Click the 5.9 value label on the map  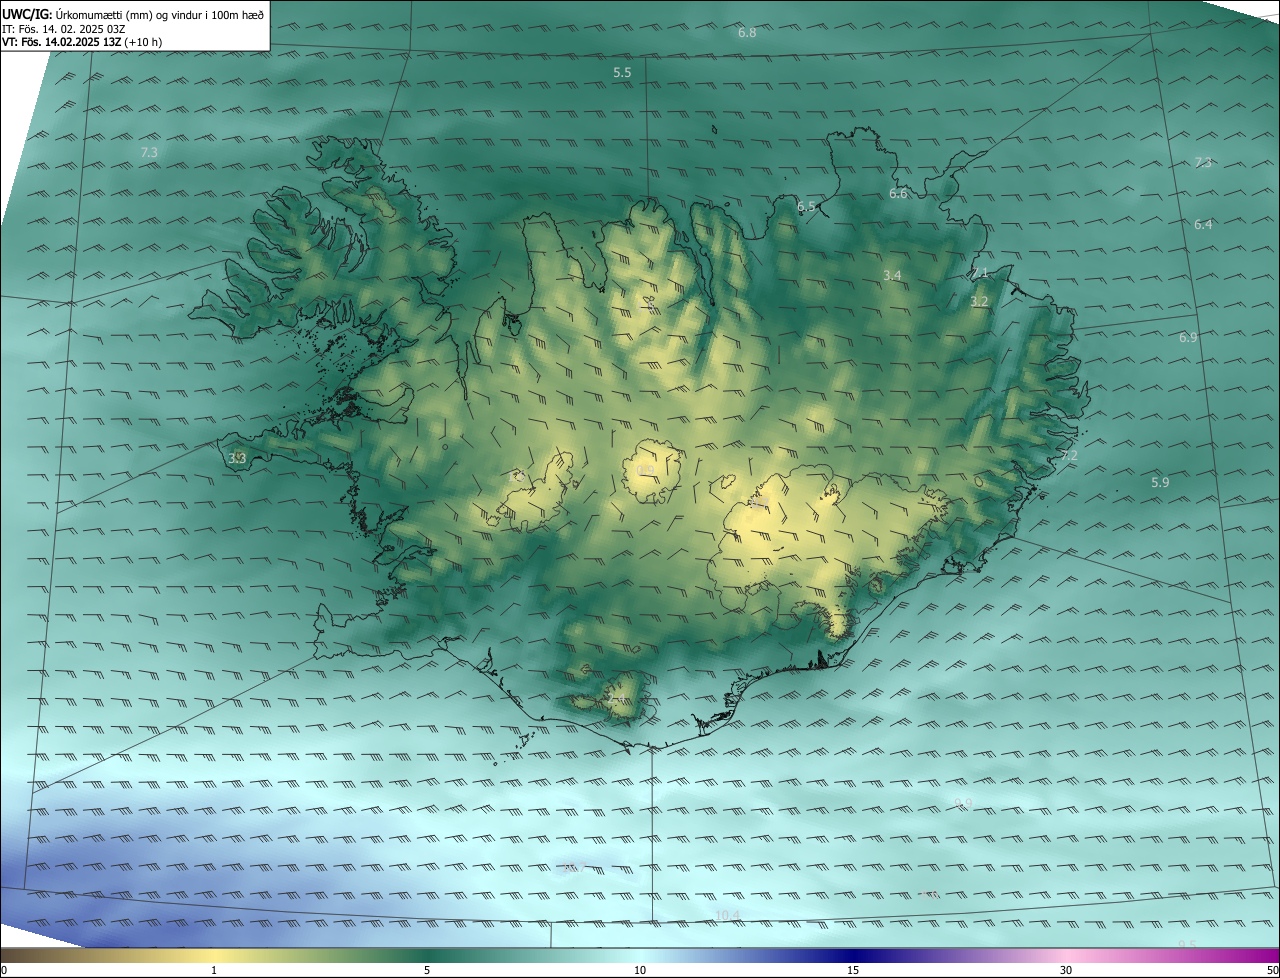pyautogui.click(x=1160, y=483)
